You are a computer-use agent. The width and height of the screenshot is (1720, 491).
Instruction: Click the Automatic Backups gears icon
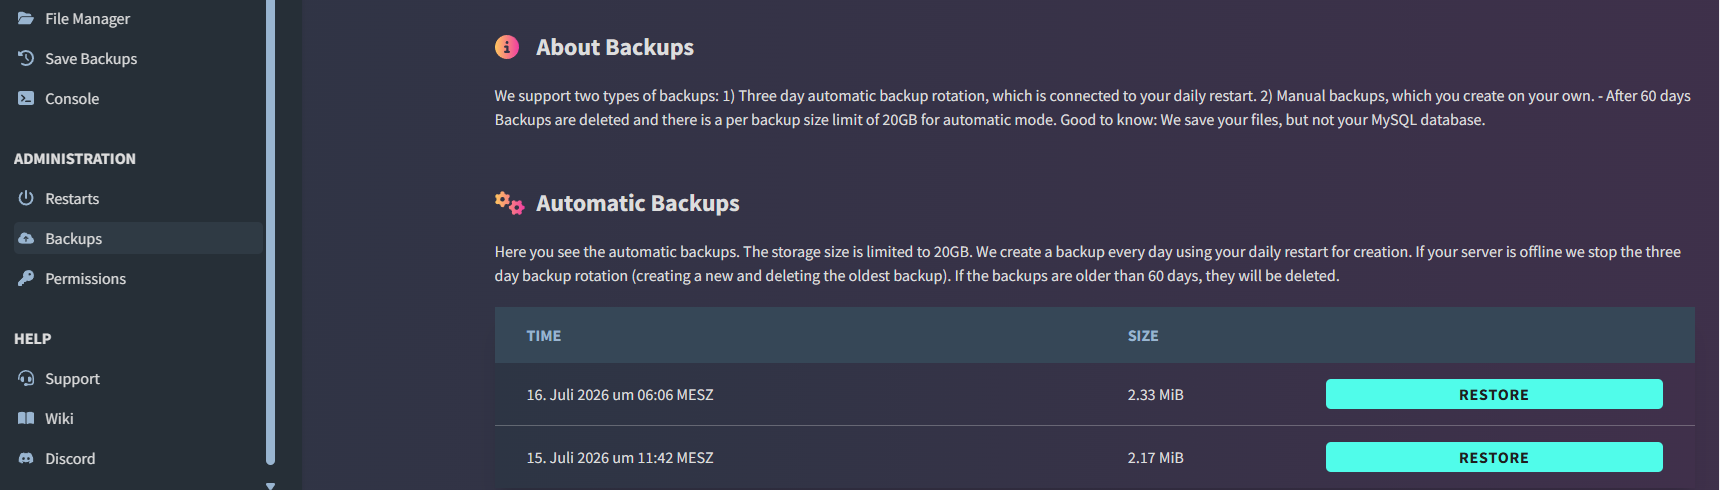point(509,203)
